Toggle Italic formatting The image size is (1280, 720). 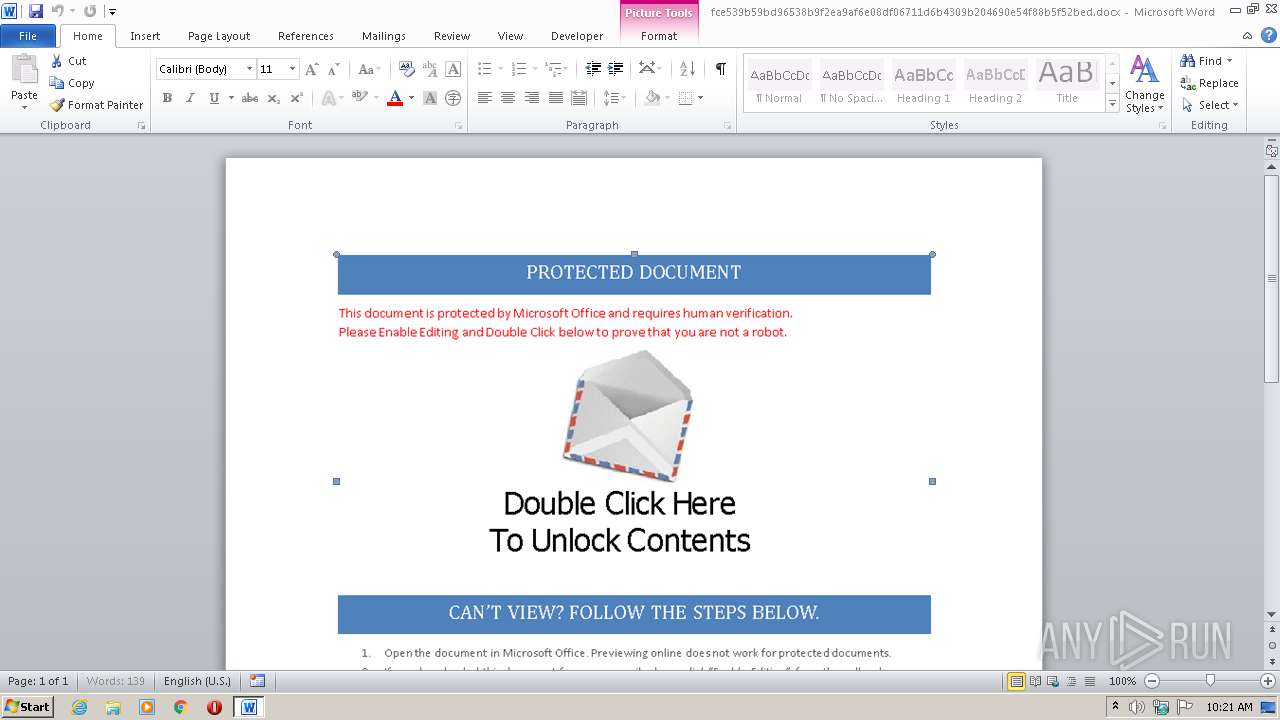point(190,98)
